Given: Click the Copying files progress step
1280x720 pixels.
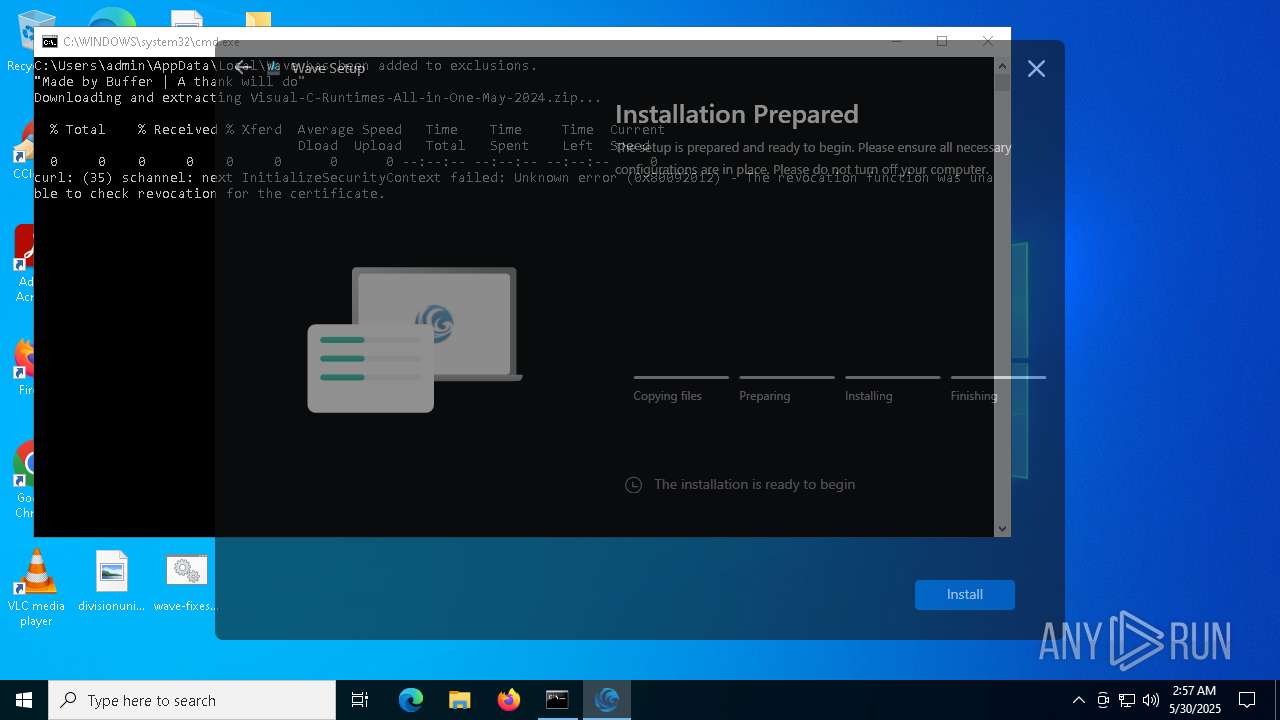Looking at the screenshot, I should pos(680,389).
